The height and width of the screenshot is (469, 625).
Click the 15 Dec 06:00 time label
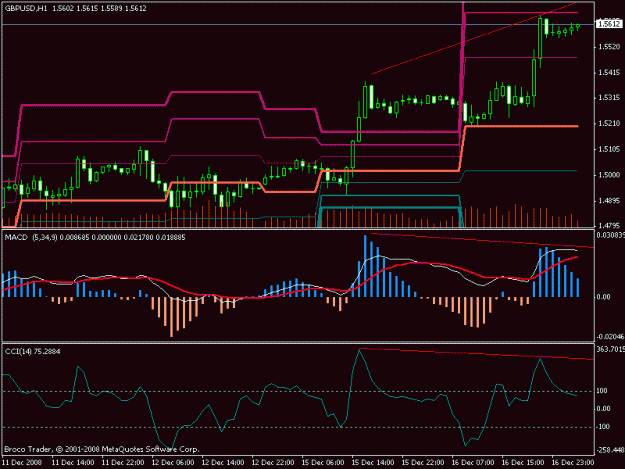point(323,463)
